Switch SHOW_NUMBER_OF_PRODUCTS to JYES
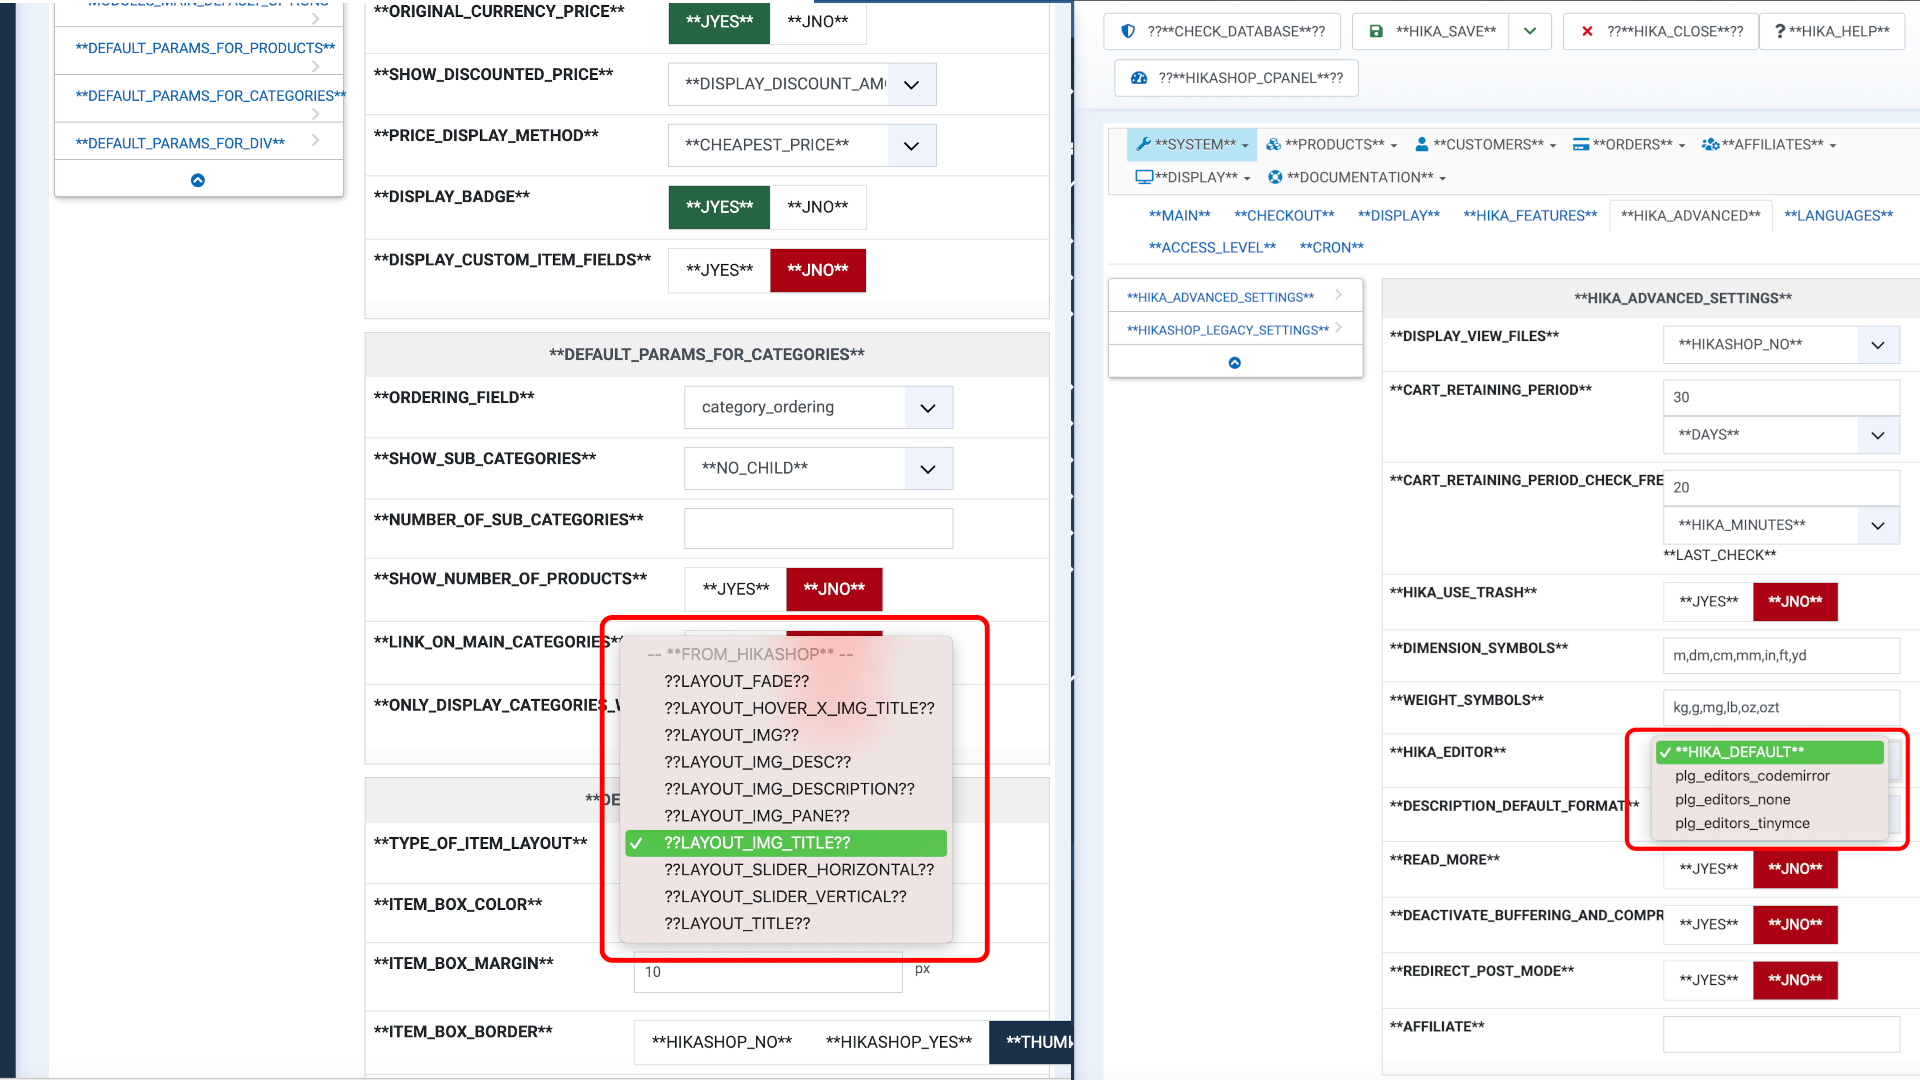1920x1080 pixels. 736,589
